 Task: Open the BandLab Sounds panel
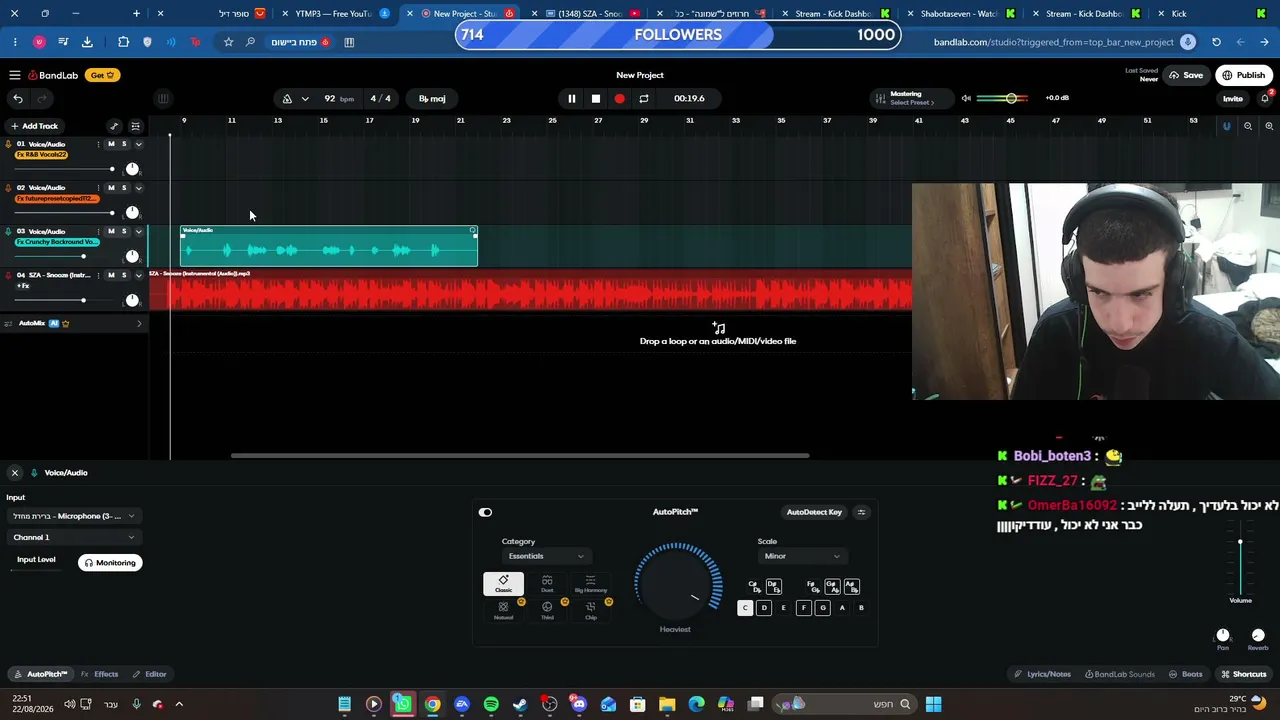tap(1119, 674)
